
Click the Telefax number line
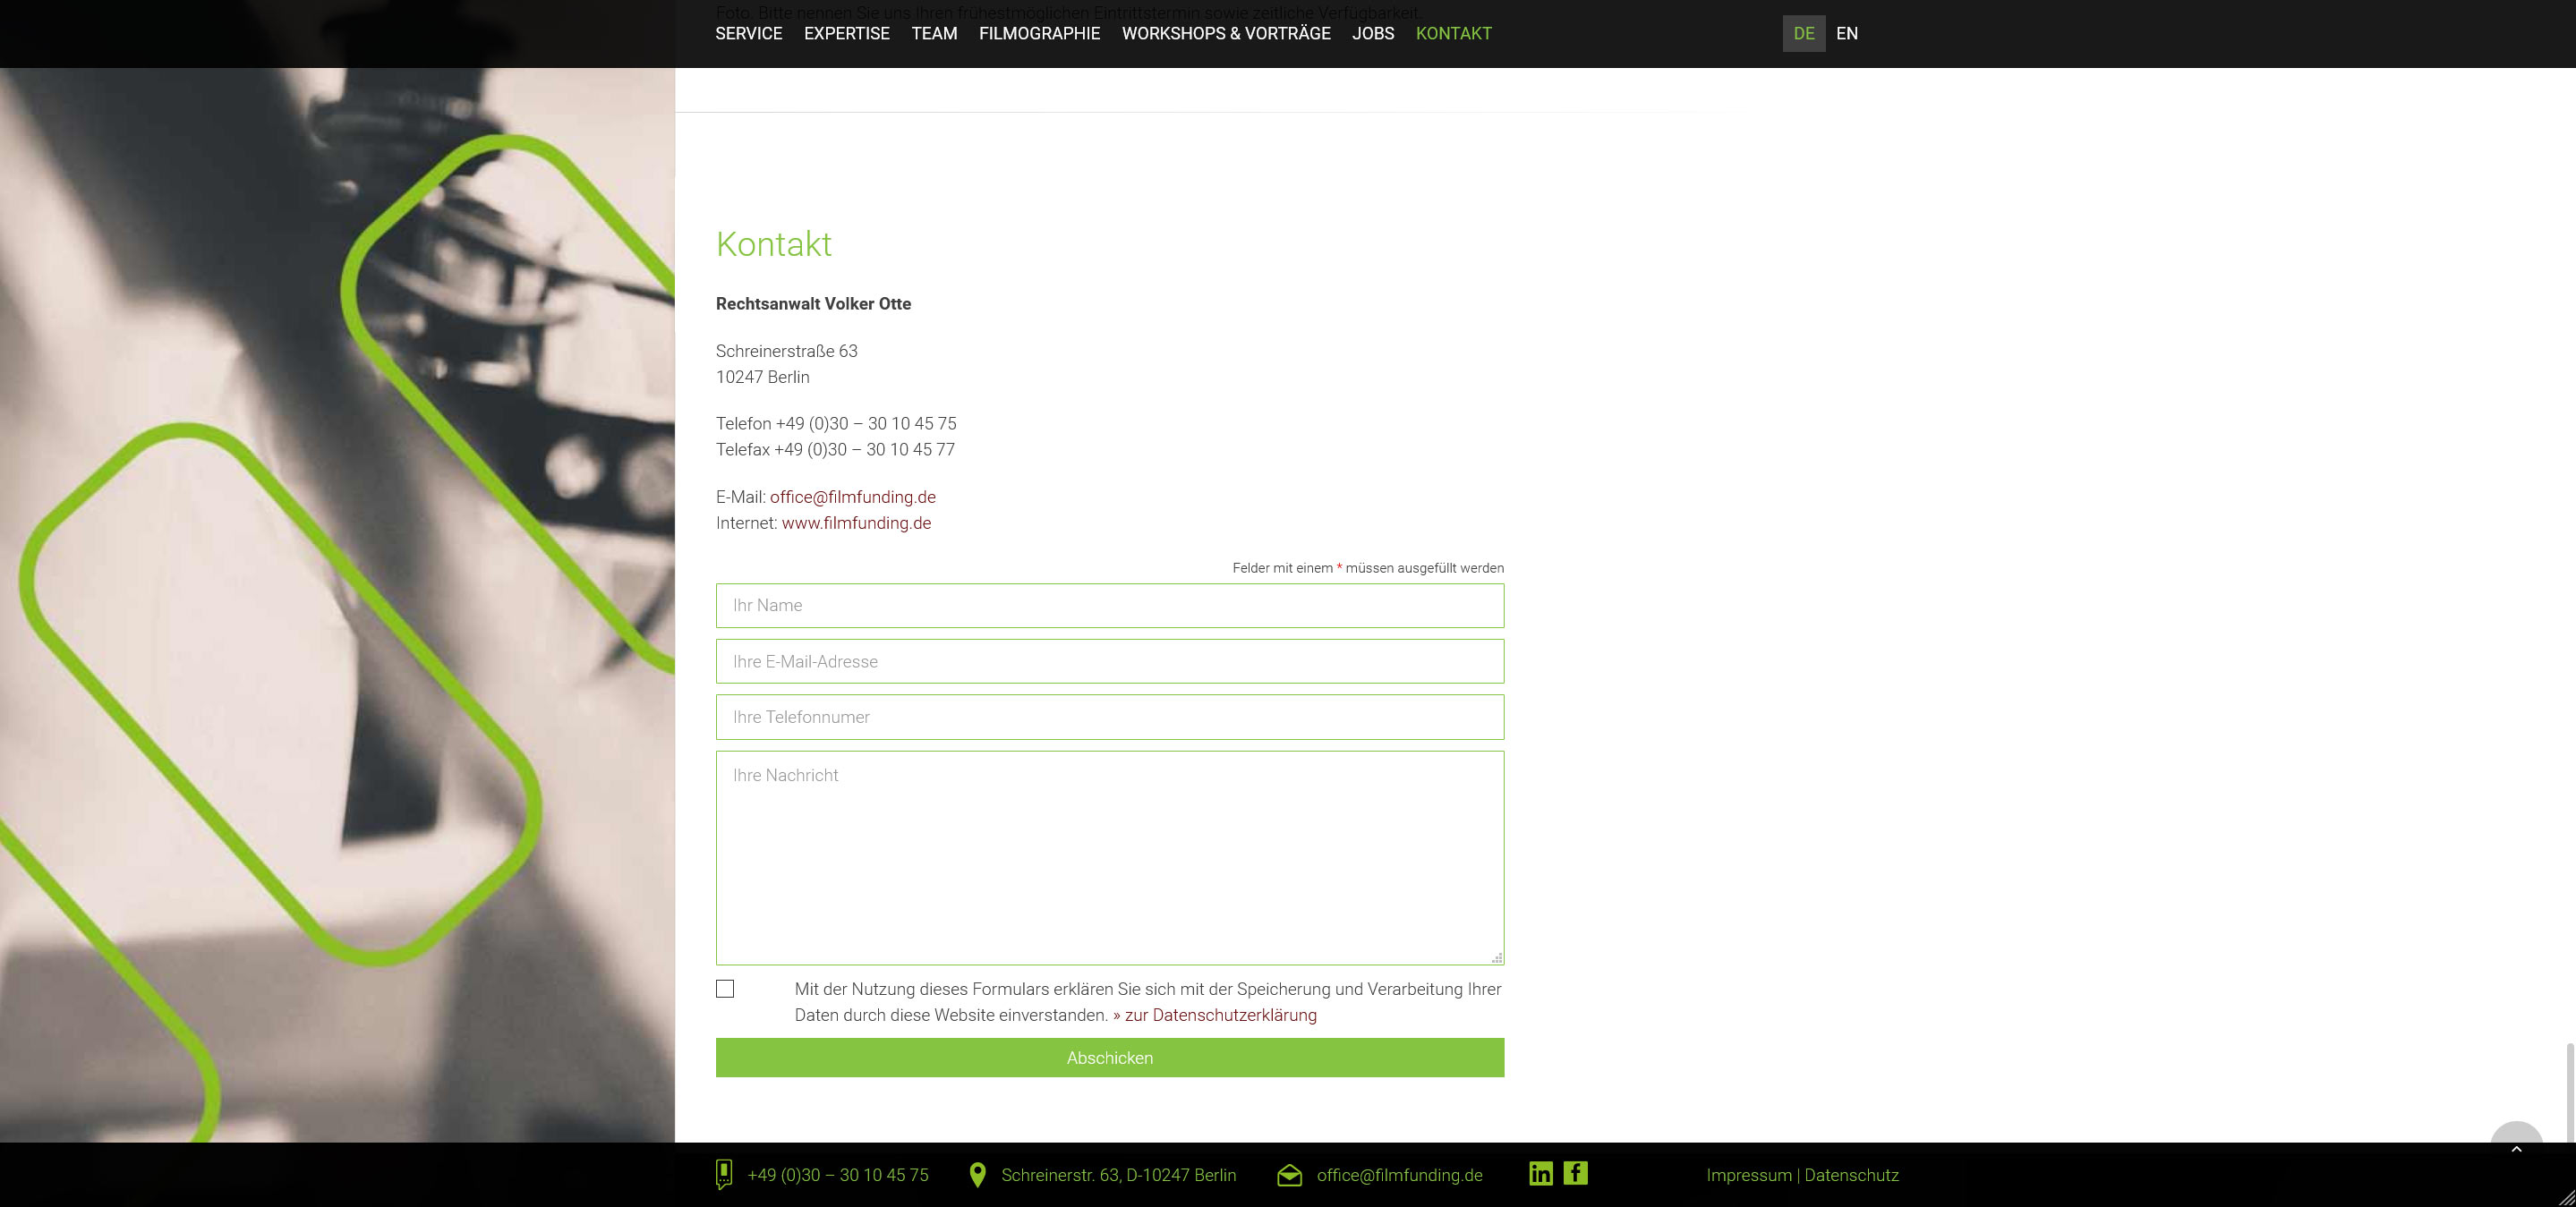click(x=835, y=450)
